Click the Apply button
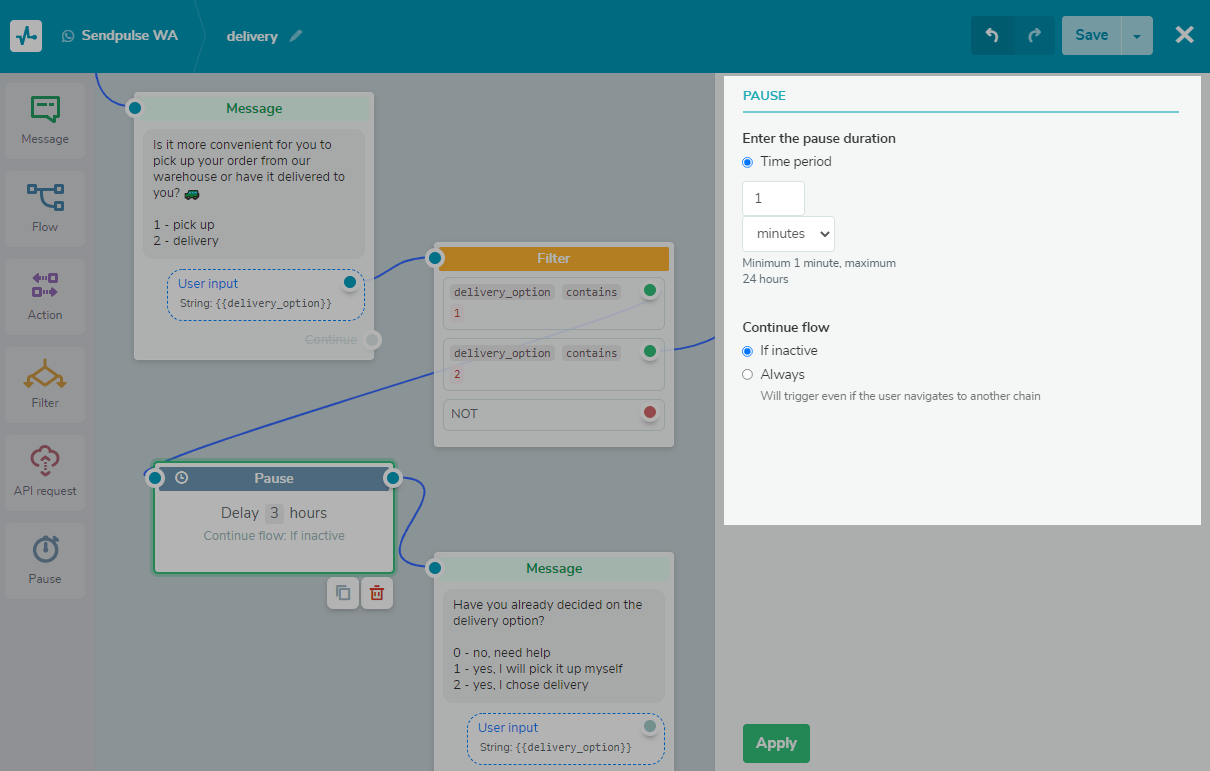This screenshot has width=1210, height=771. (776, 743)
